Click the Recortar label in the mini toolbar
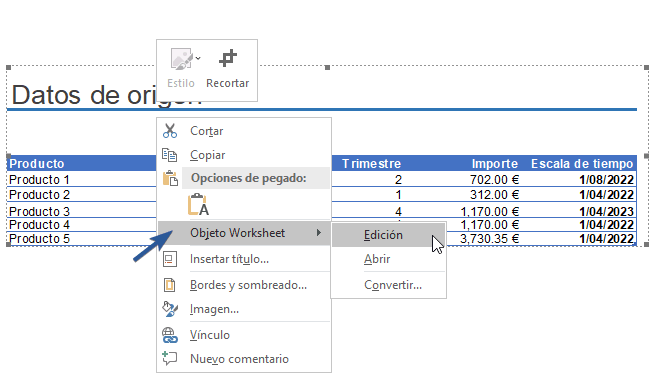Screen dimensions: 655x389 [x=228, y=83]
